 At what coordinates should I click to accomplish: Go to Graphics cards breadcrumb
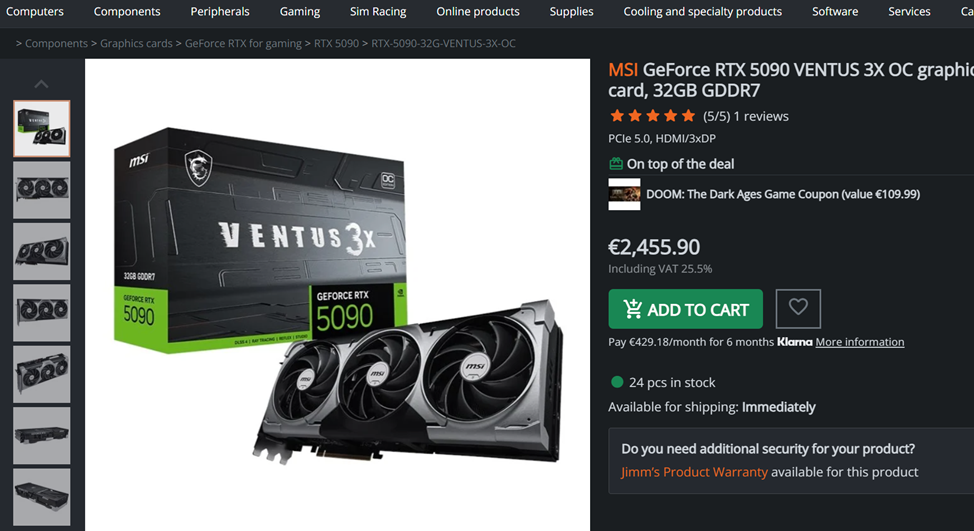click(136, 43)
